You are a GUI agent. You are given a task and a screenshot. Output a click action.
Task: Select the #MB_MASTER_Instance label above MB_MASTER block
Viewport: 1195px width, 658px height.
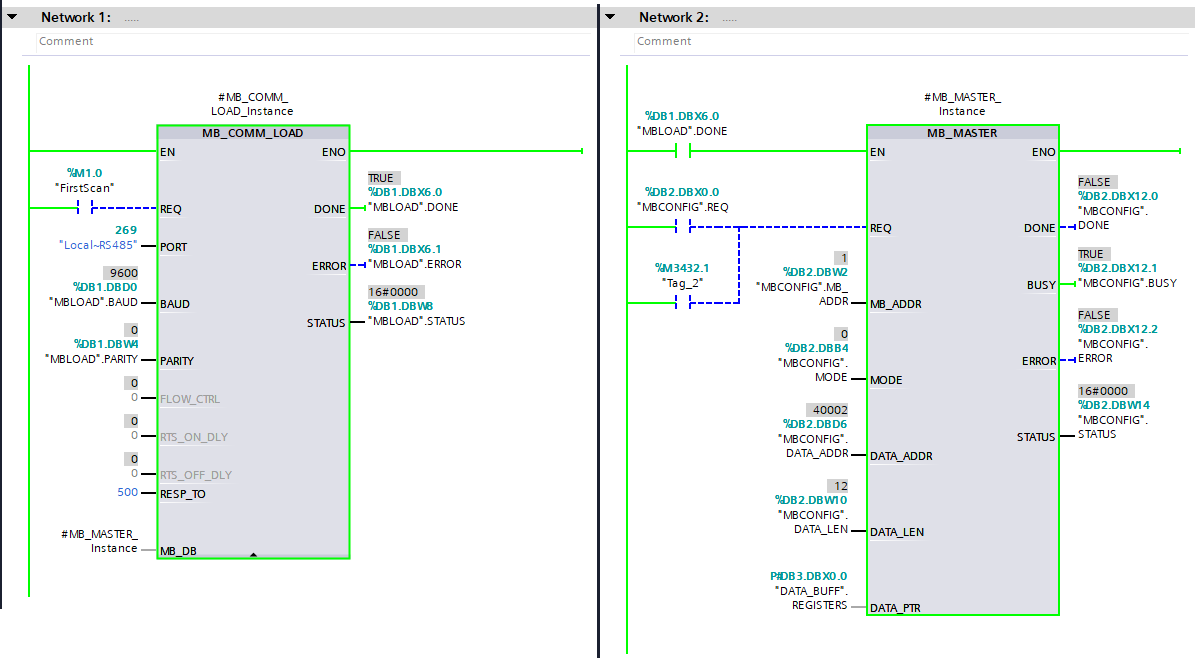[961, 104]
